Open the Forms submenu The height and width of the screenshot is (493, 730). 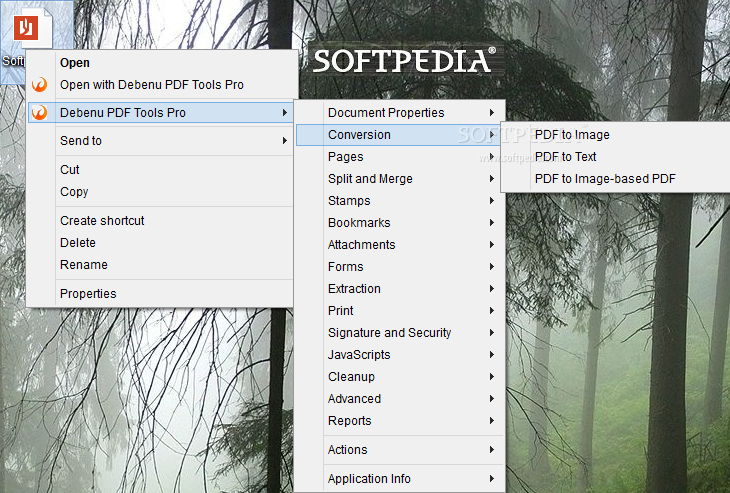(400, 267)
